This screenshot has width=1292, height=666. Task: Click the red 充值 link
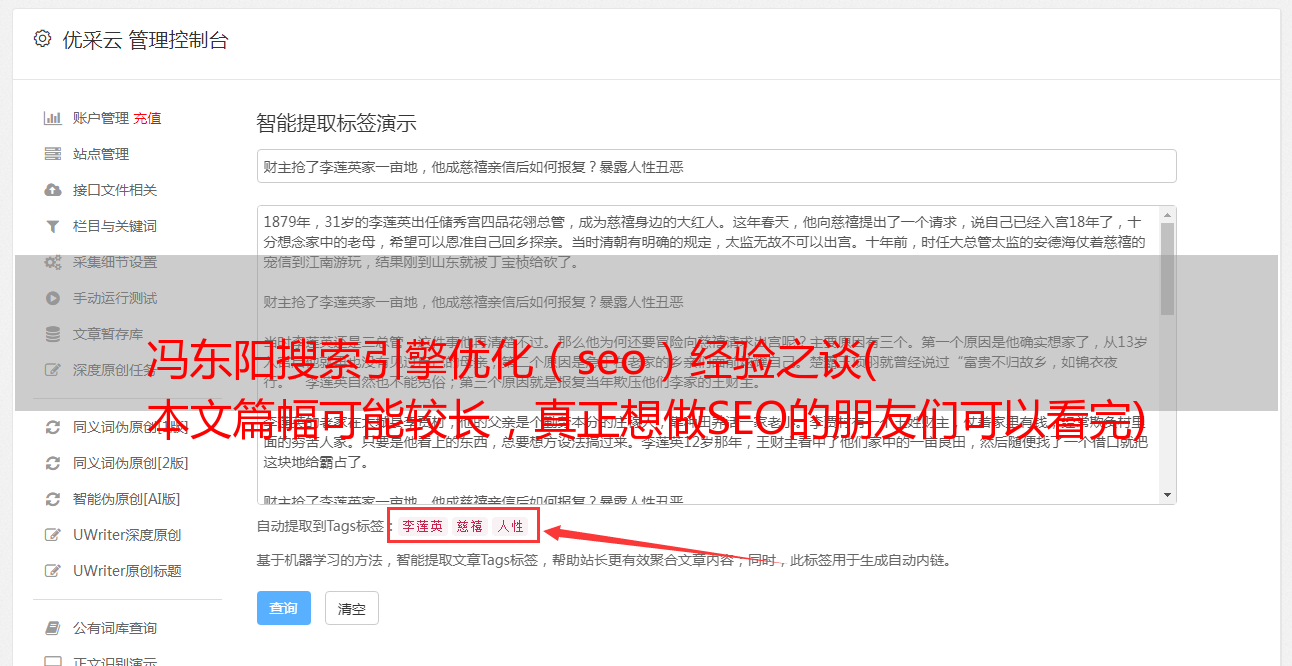(x=147, y=118)
